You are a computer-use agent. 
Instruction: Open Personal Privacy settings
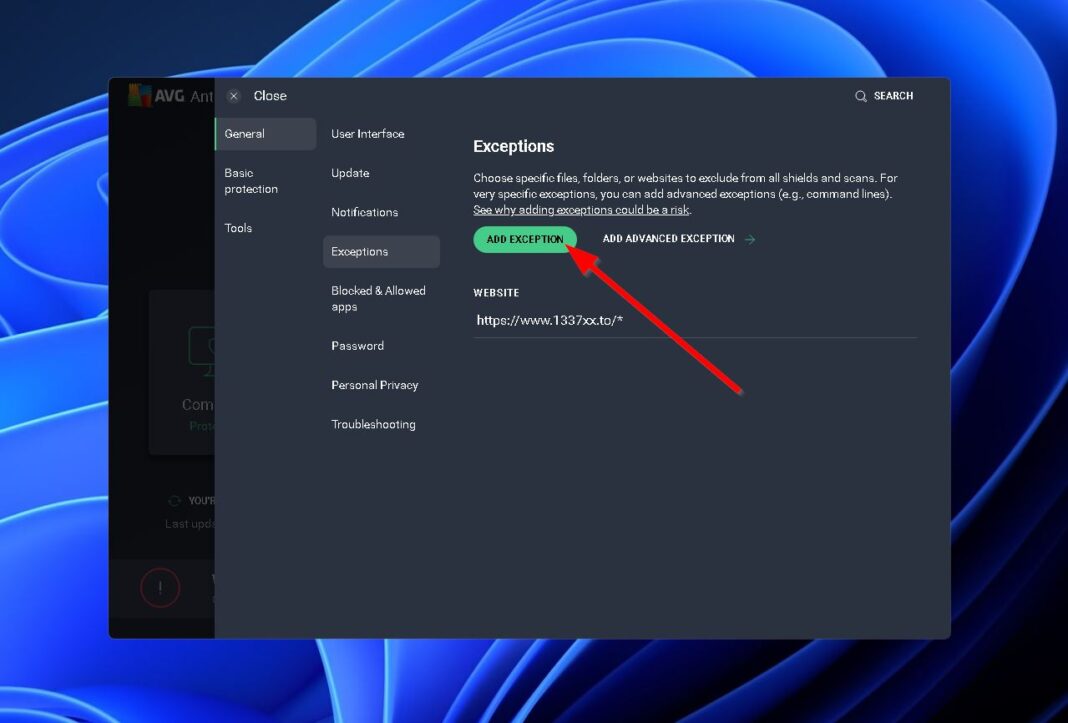[374, 384]
